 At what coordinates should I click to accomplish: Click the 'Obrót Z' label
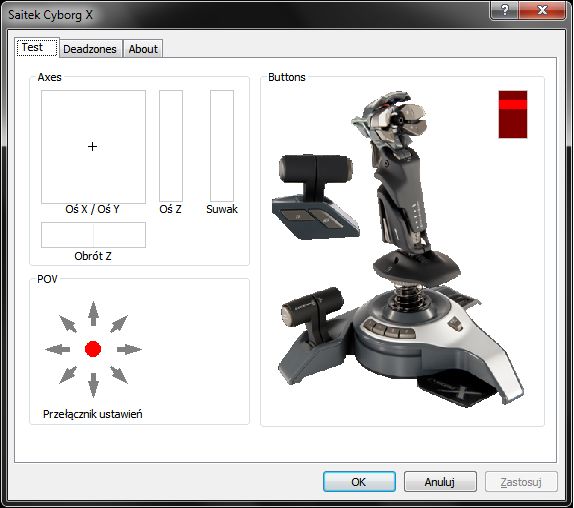pos(93,256)
